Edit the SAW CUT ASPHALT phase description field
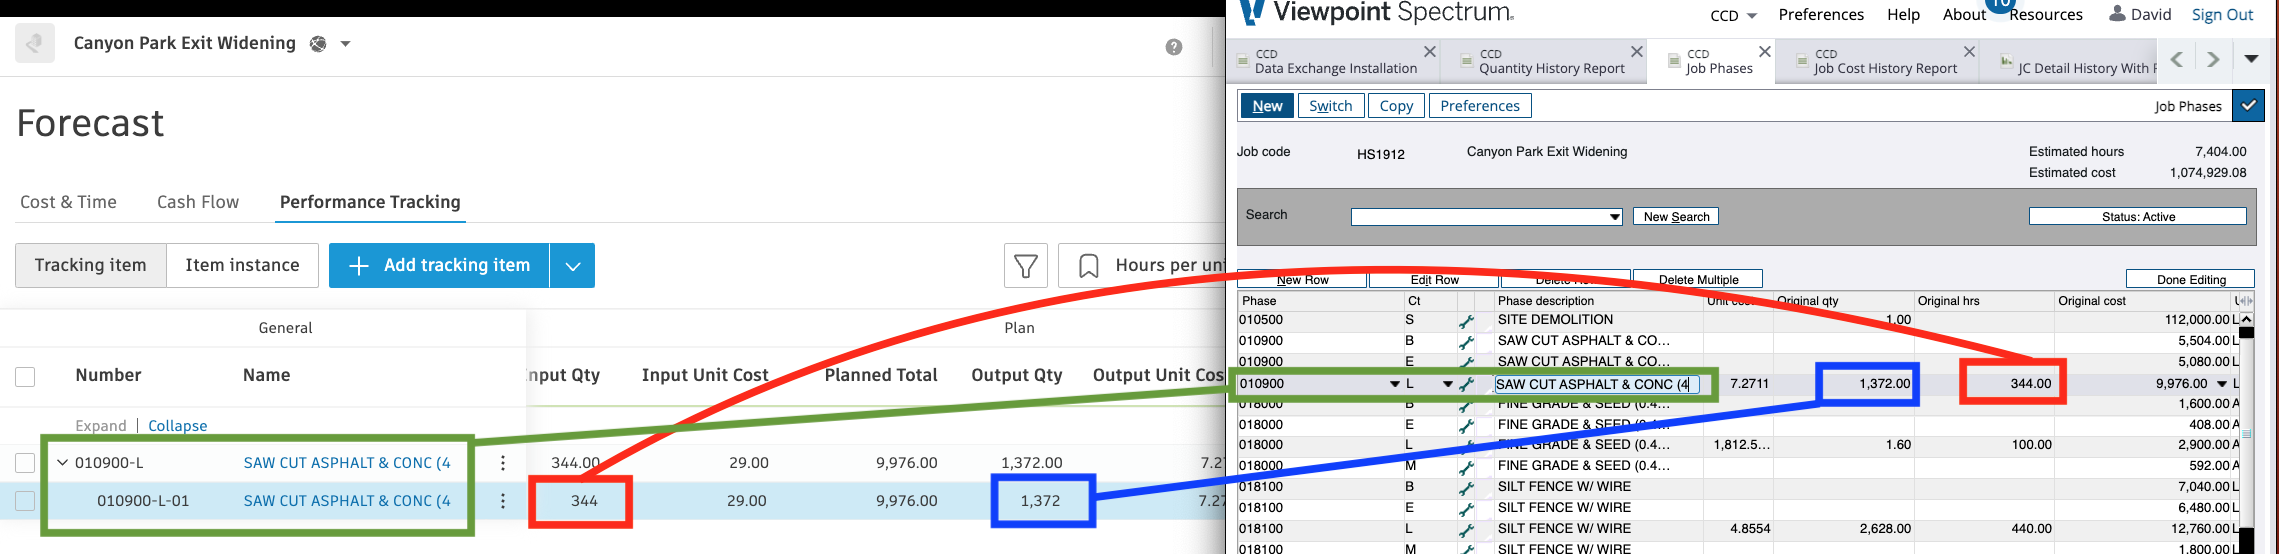Image resolution: width=2279 pixels, height=554 pixels. (x=1596, y=384)
